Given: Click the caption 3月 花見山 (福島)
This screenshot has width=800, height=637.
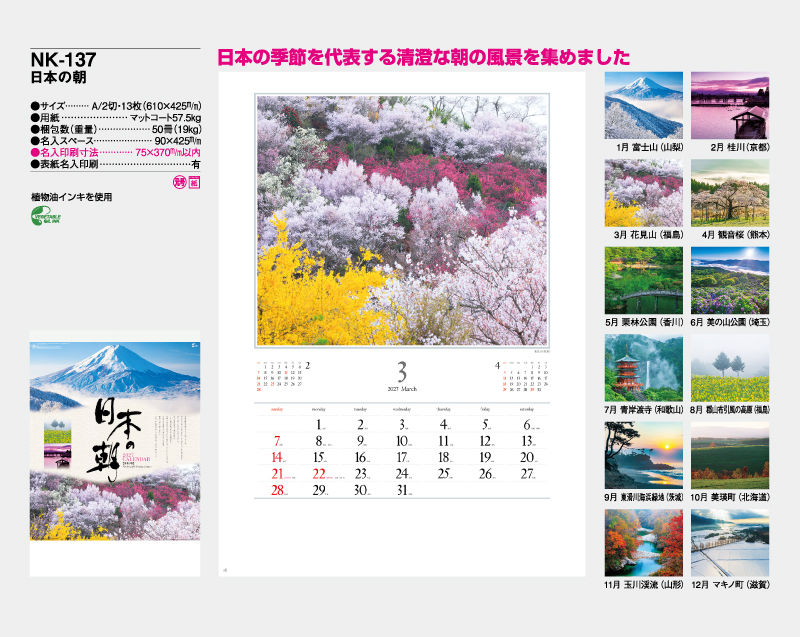Looking at the screenshot, I should click(x=648, y=235).
